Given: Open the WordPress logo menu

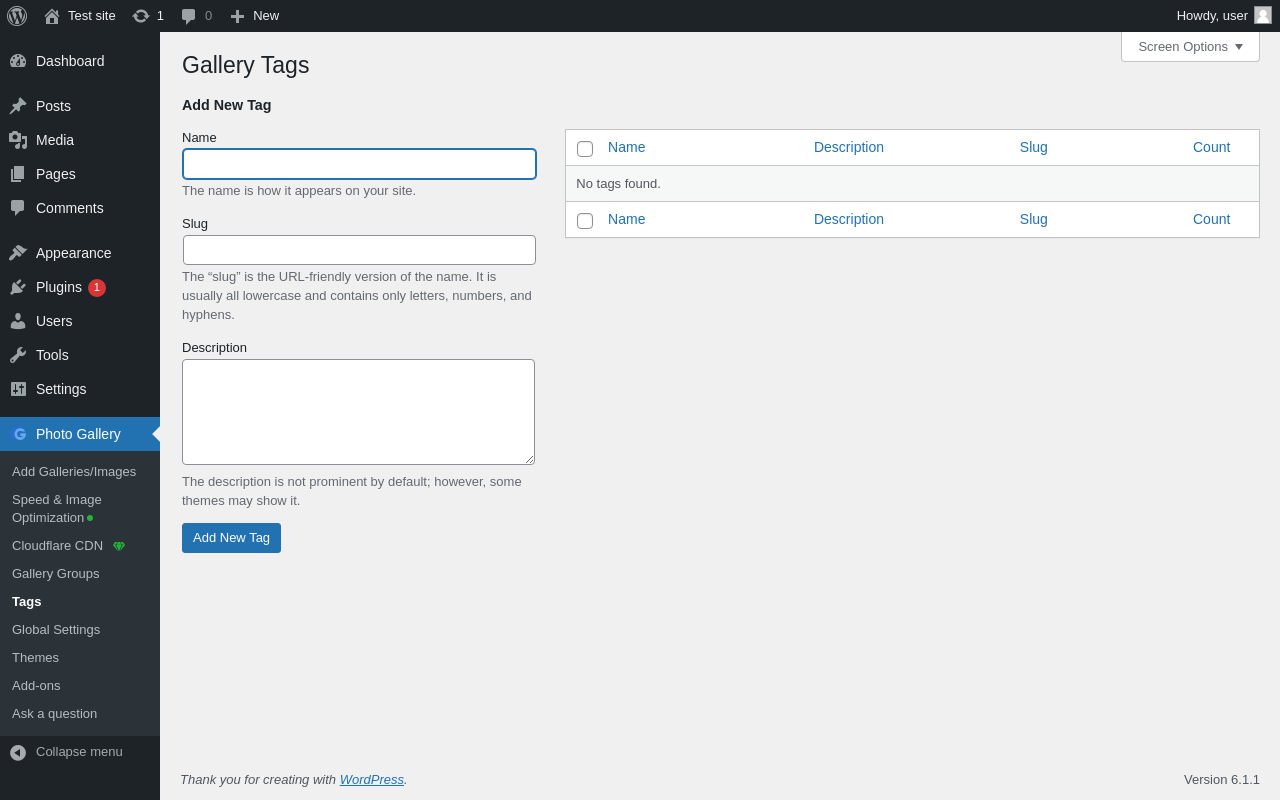Looking at the screenshot, I should [x=17, y=16].
